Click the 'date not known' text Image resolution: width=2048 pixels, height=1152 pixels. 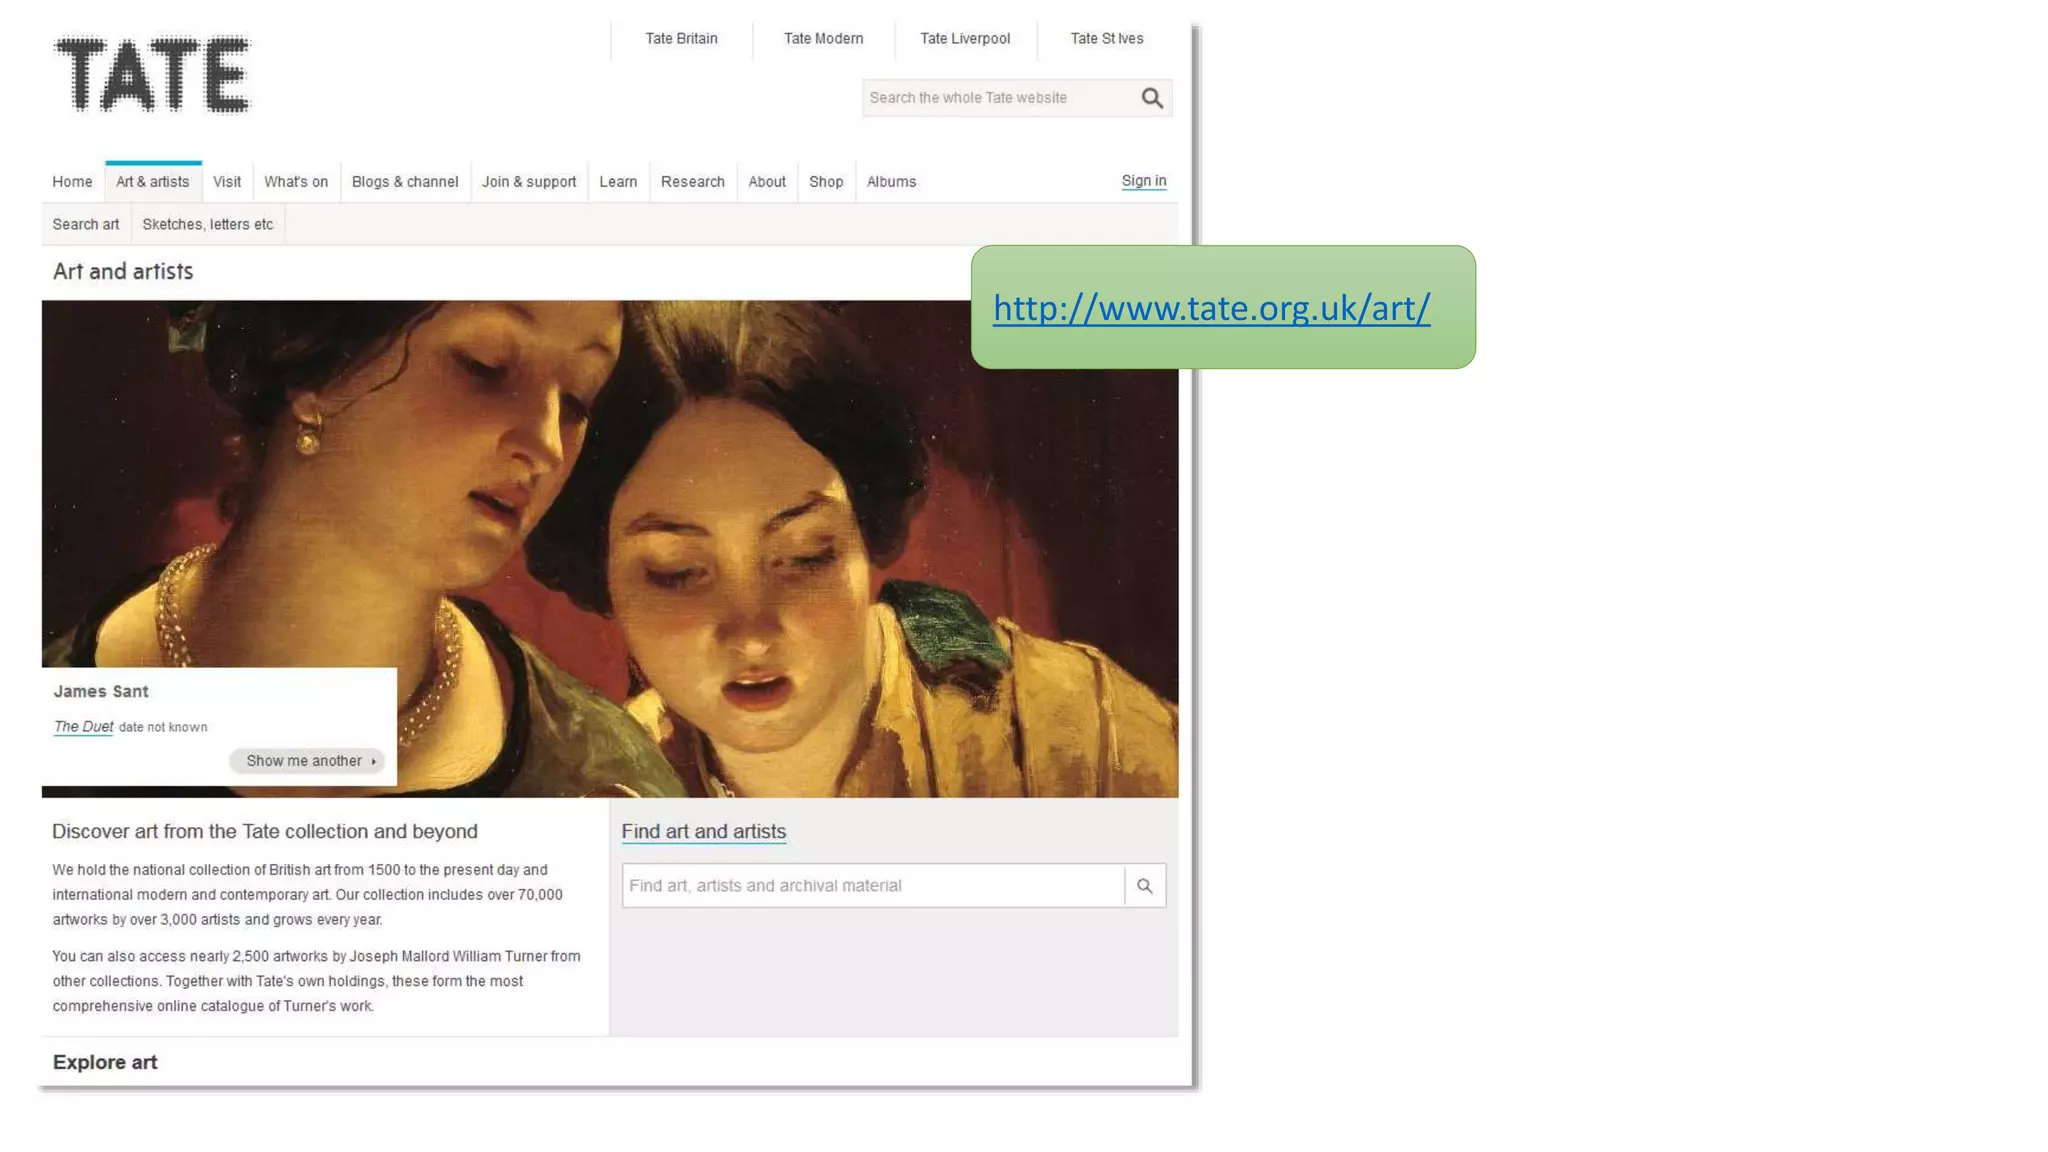pos(163,728)
